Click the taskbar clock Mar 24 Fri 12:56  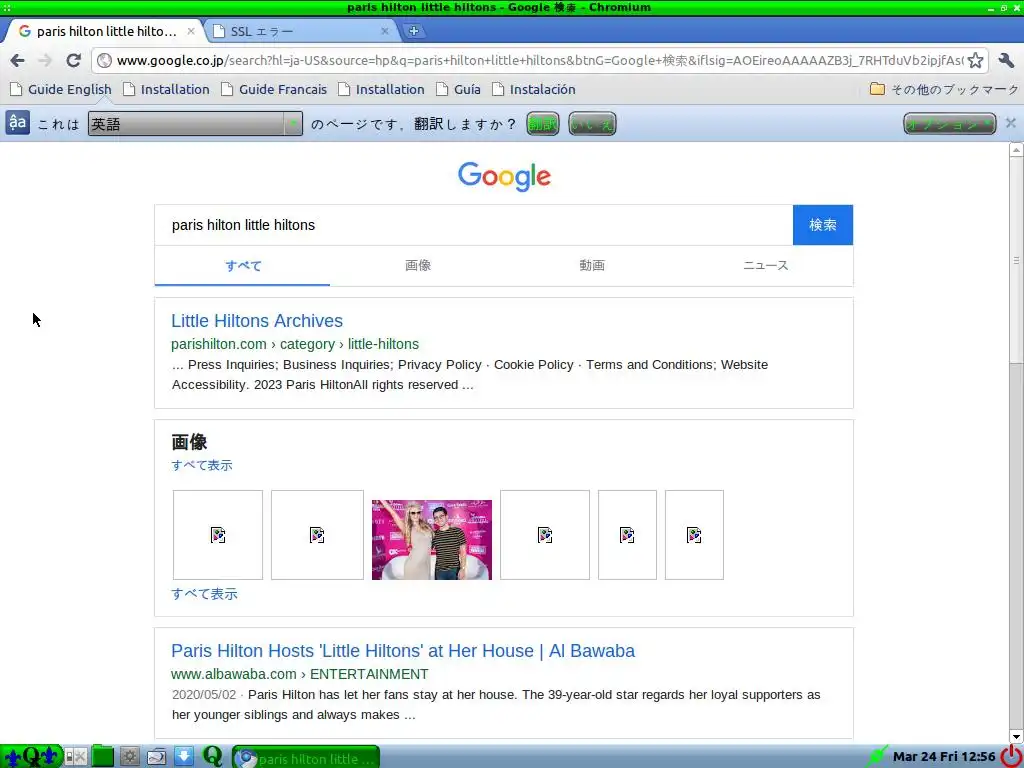coord(944,756)
